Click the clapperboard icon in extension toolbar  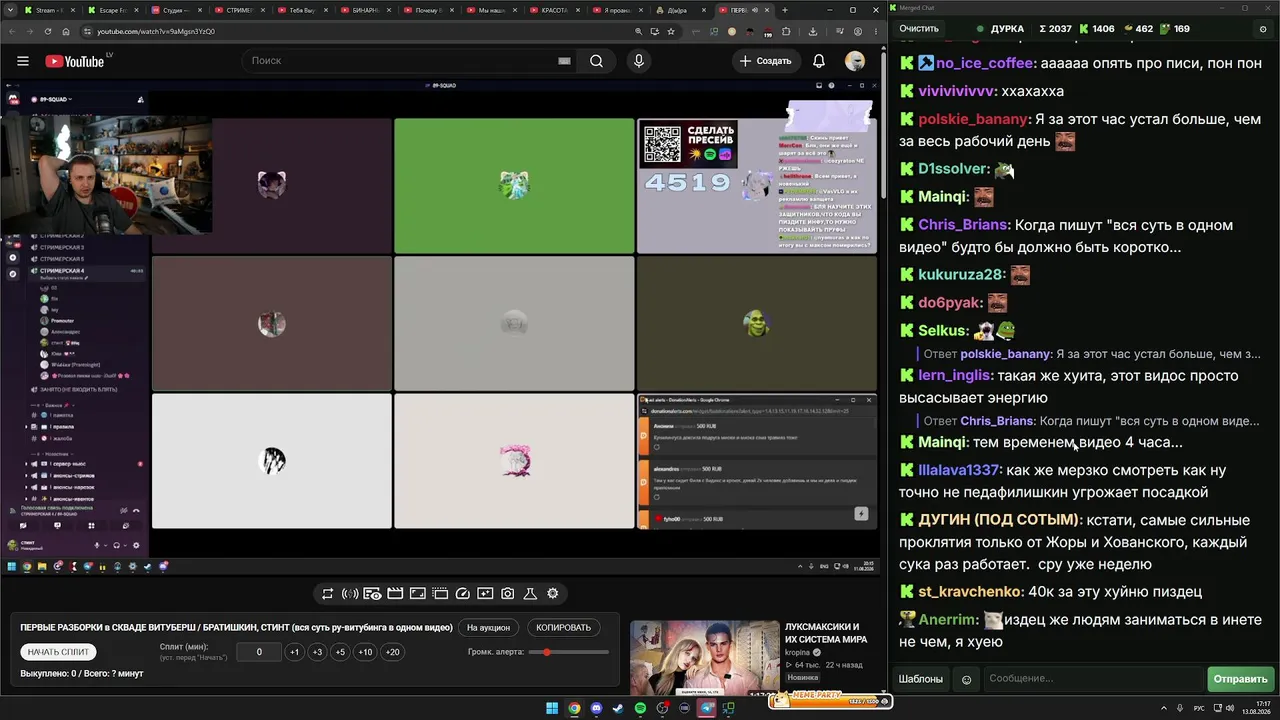point(395,594)
